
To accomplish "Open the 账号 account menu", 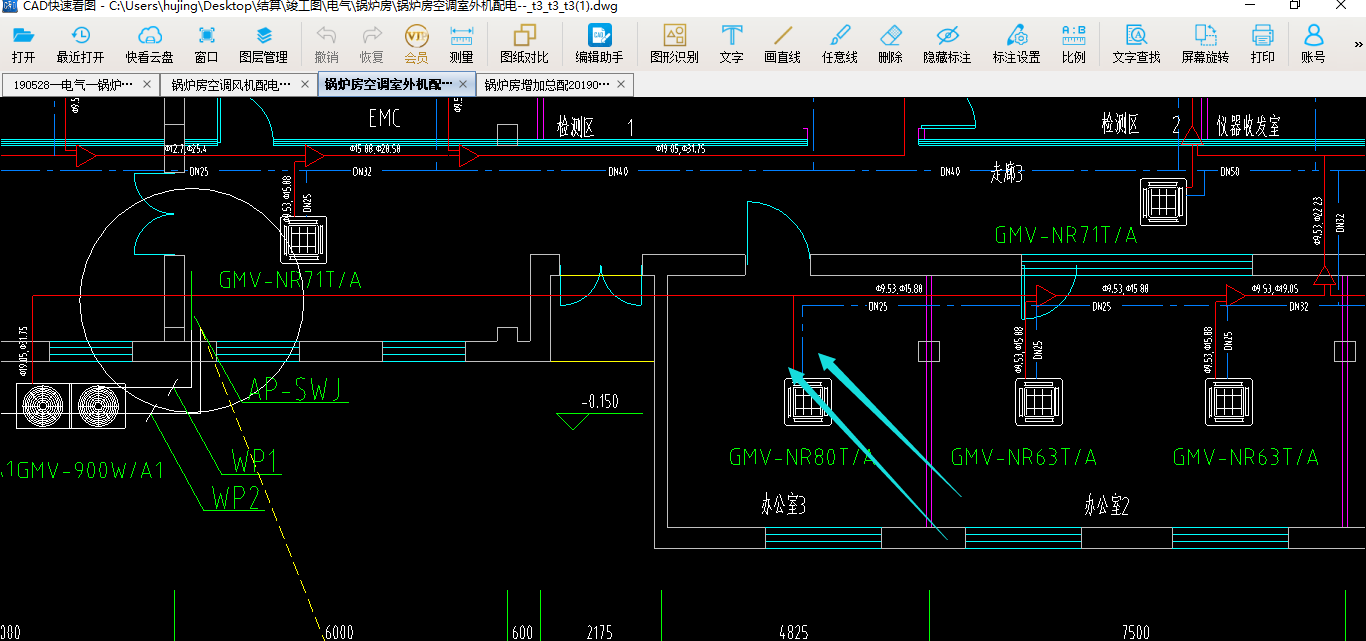I will (x=1313, y=45).
